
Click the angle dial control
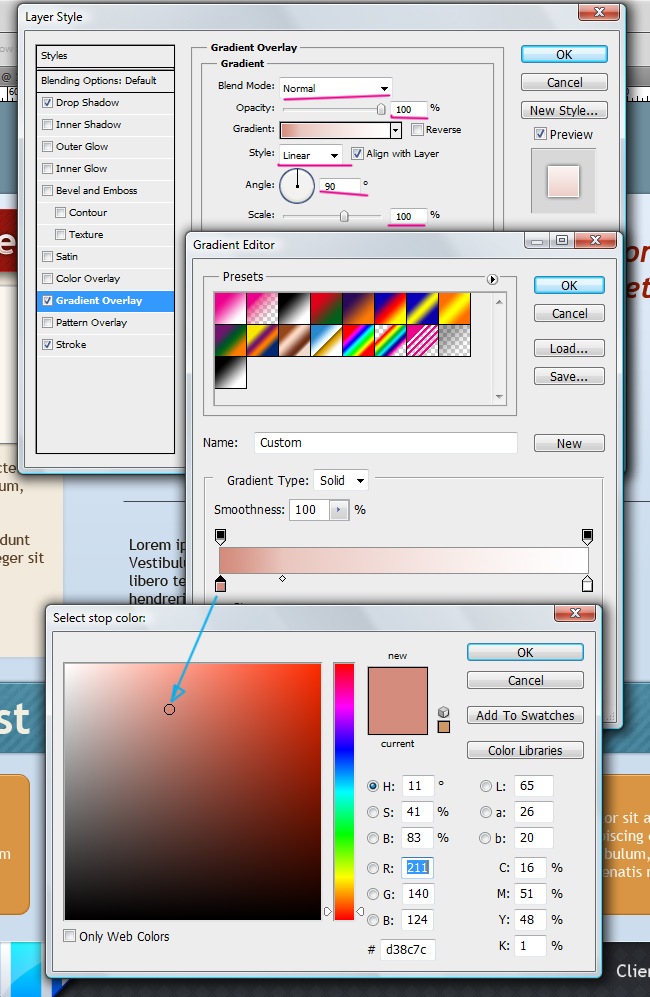(x=297, y=185)
